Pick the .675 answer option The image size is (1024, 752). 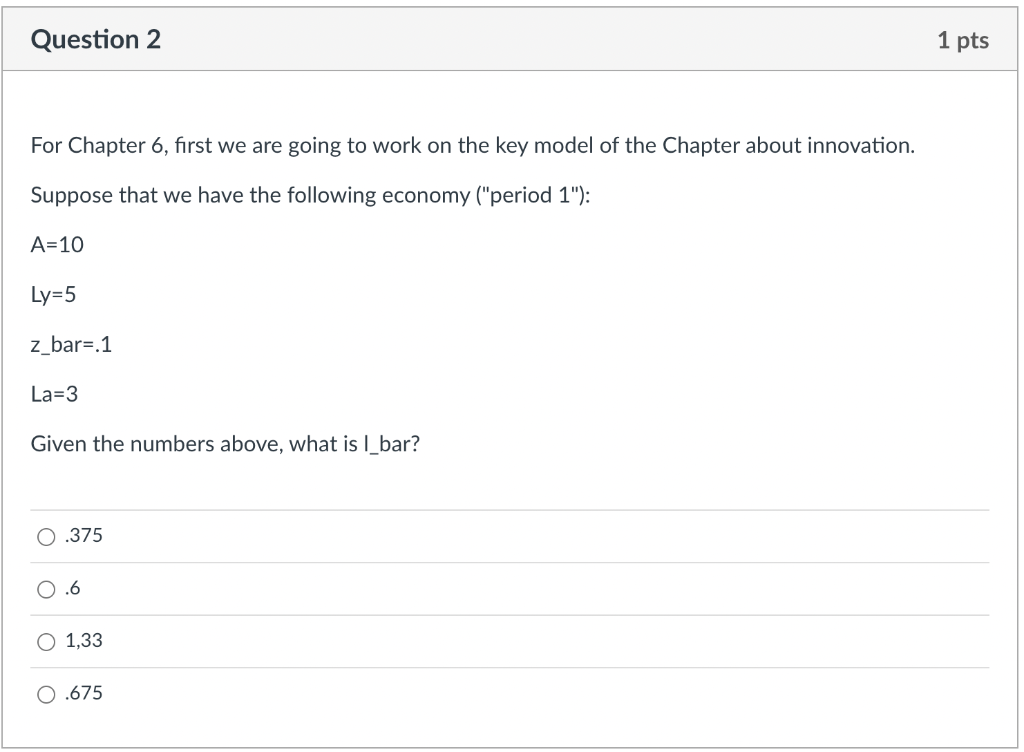click(46, 693)
